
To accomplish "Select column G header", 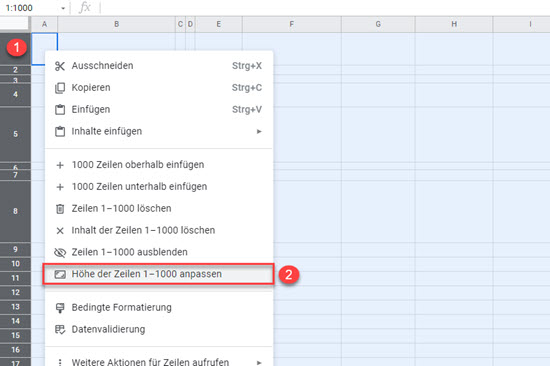I will click(378, 24).
